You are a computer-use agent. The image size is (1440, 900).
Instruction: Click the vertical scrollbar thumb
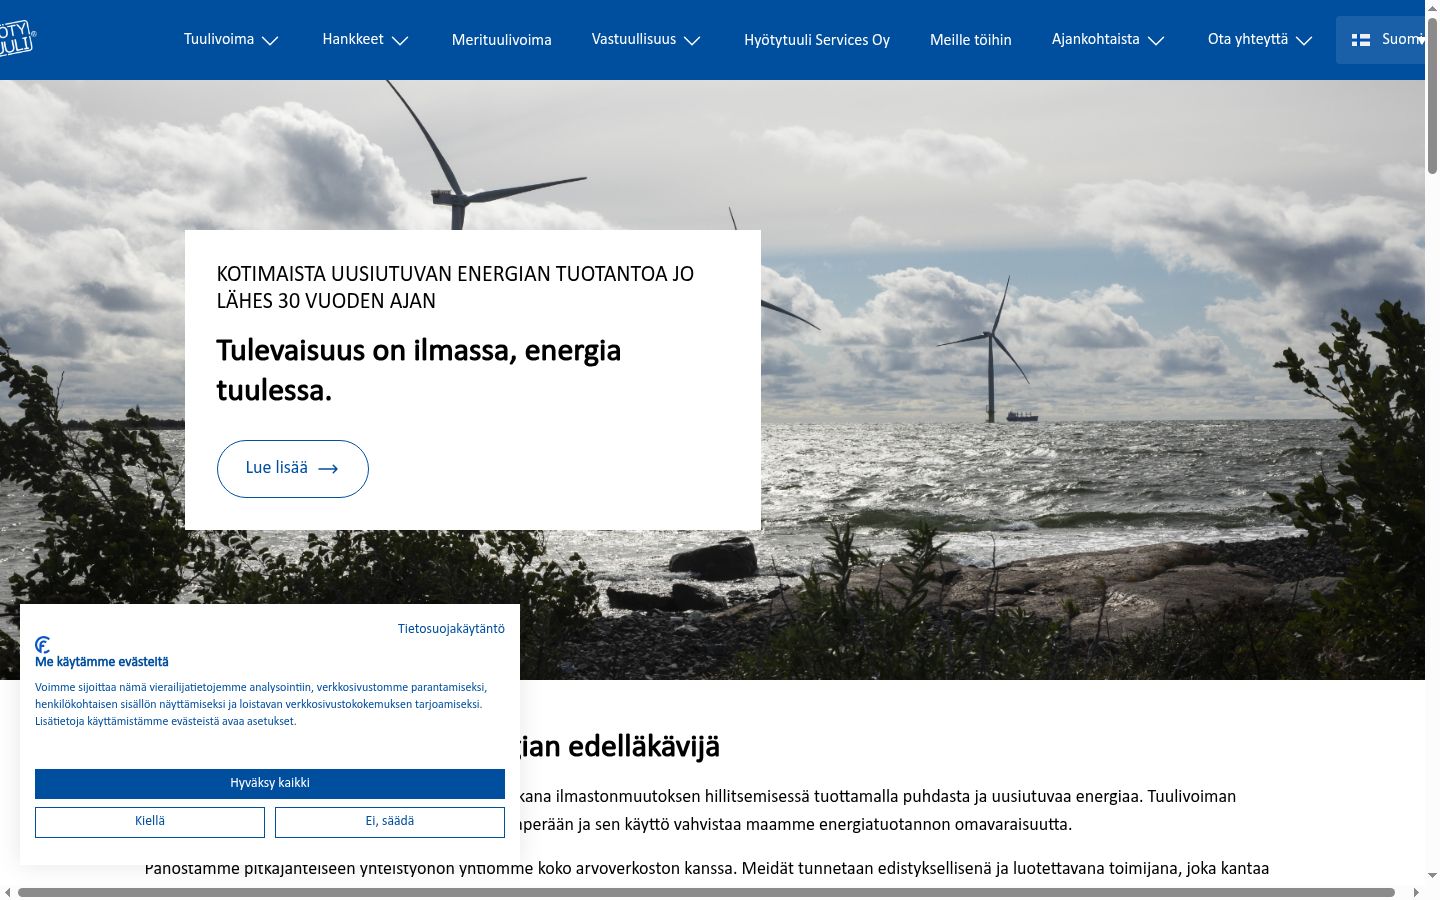click(1432, 95)
